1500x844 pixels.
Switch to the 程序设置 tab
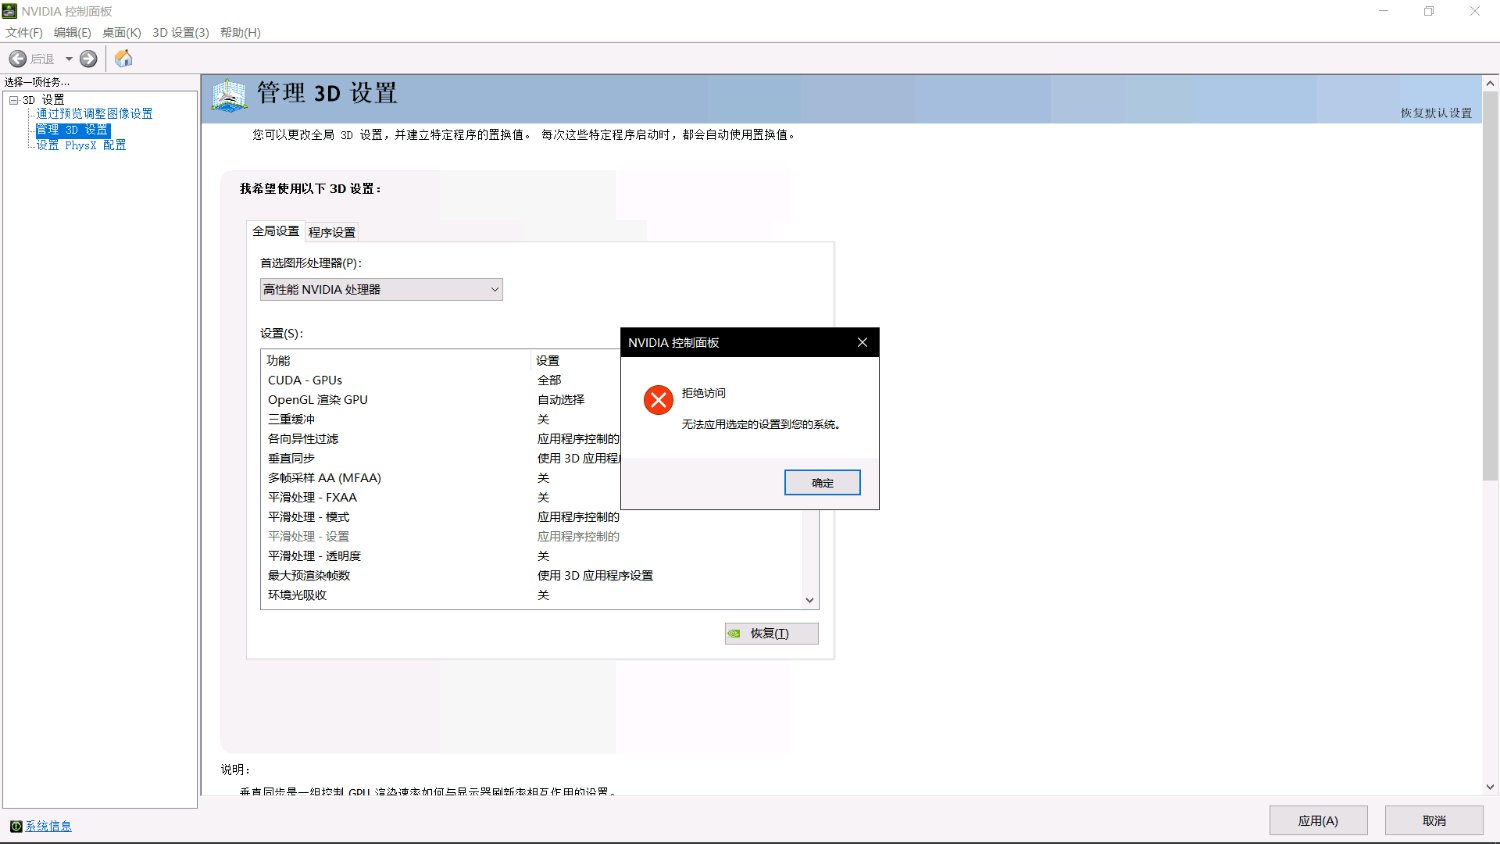pos(332,232)
